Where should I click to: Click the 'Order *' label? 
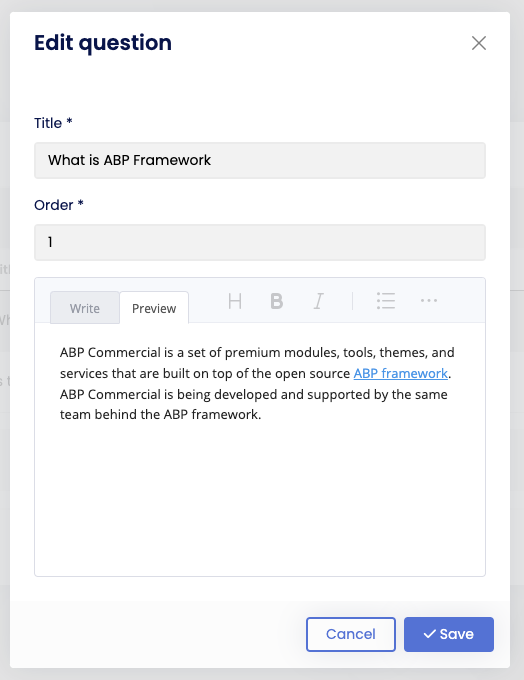(59, 205)
